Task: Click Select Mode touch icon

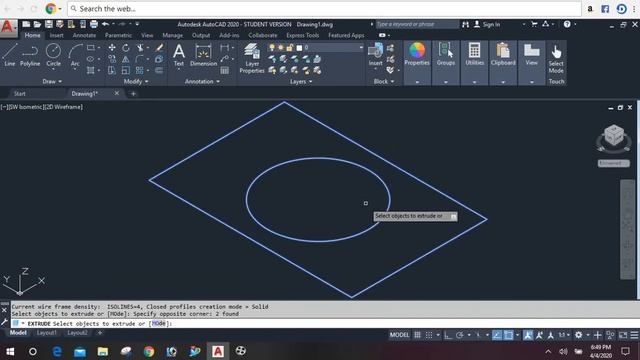Action: tap(556, 59)
